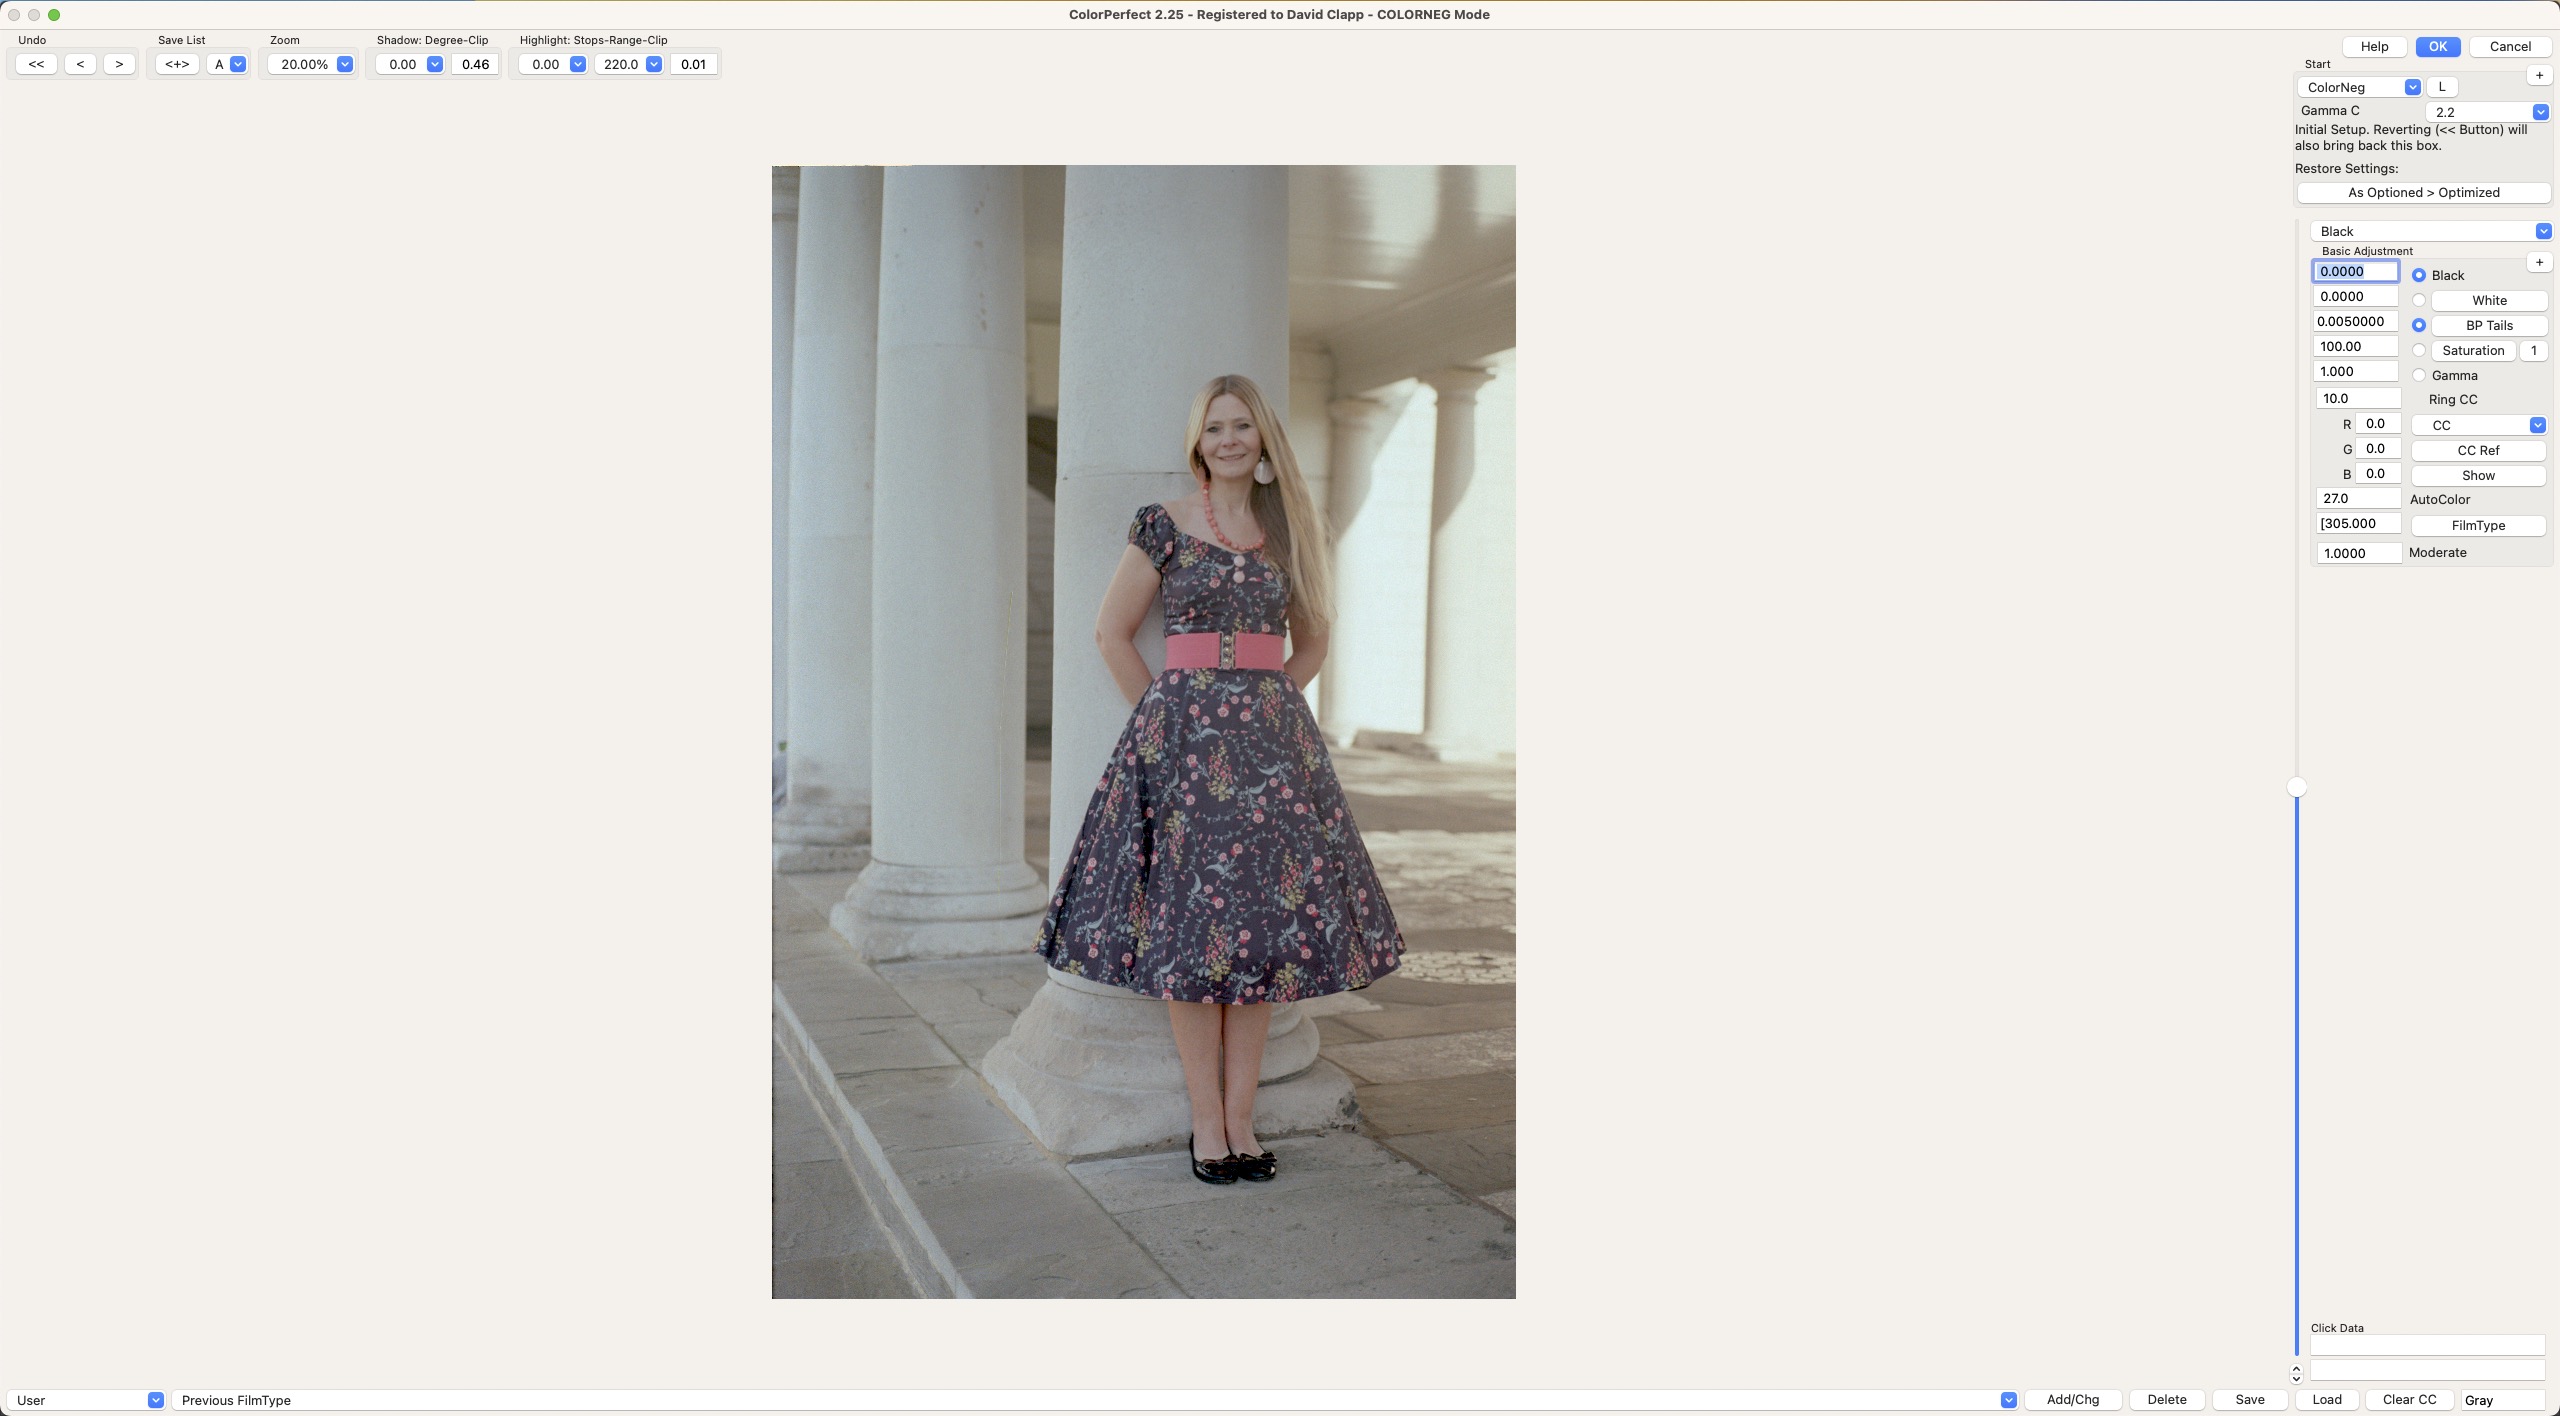Screen dimensions: 2560x1416
Task: Click the FilmType button
Action: [x=2478, y=525]
